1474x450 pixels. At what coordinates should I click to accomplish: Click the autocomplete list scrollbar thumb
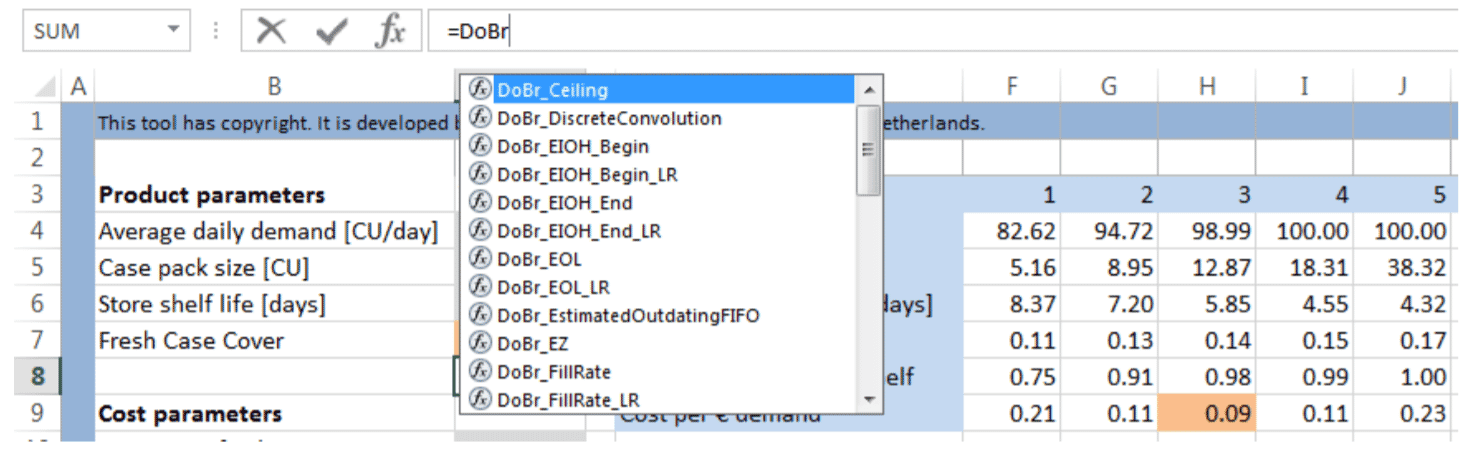(x=868, y=149)
